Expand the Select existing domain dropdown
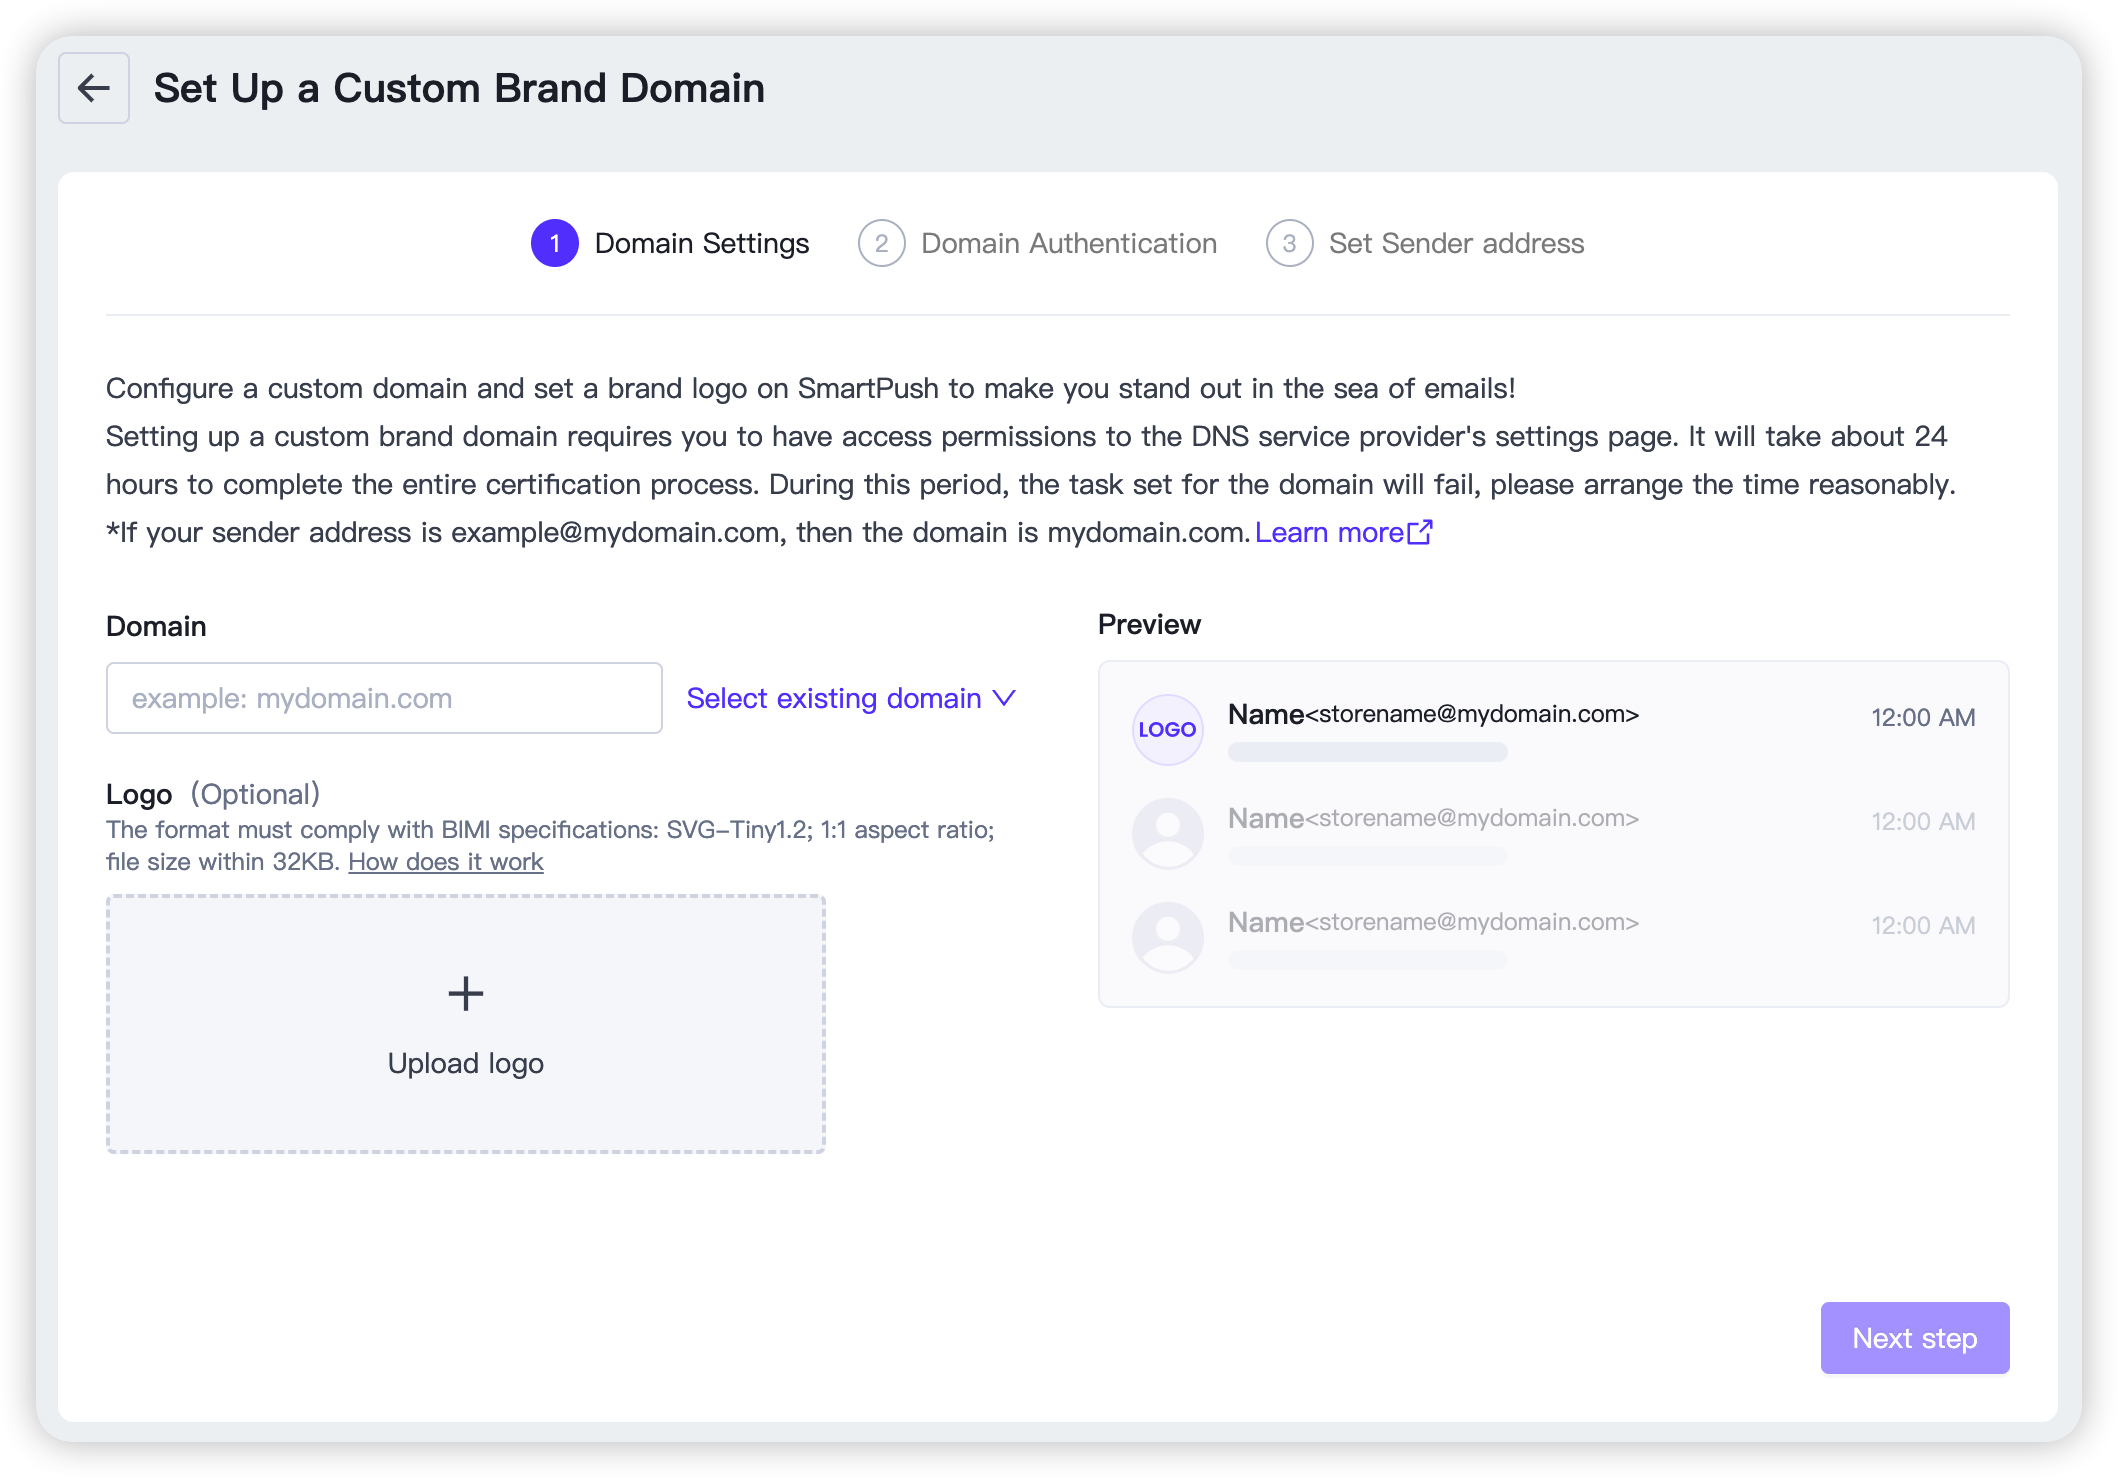 tap(851, 698)
